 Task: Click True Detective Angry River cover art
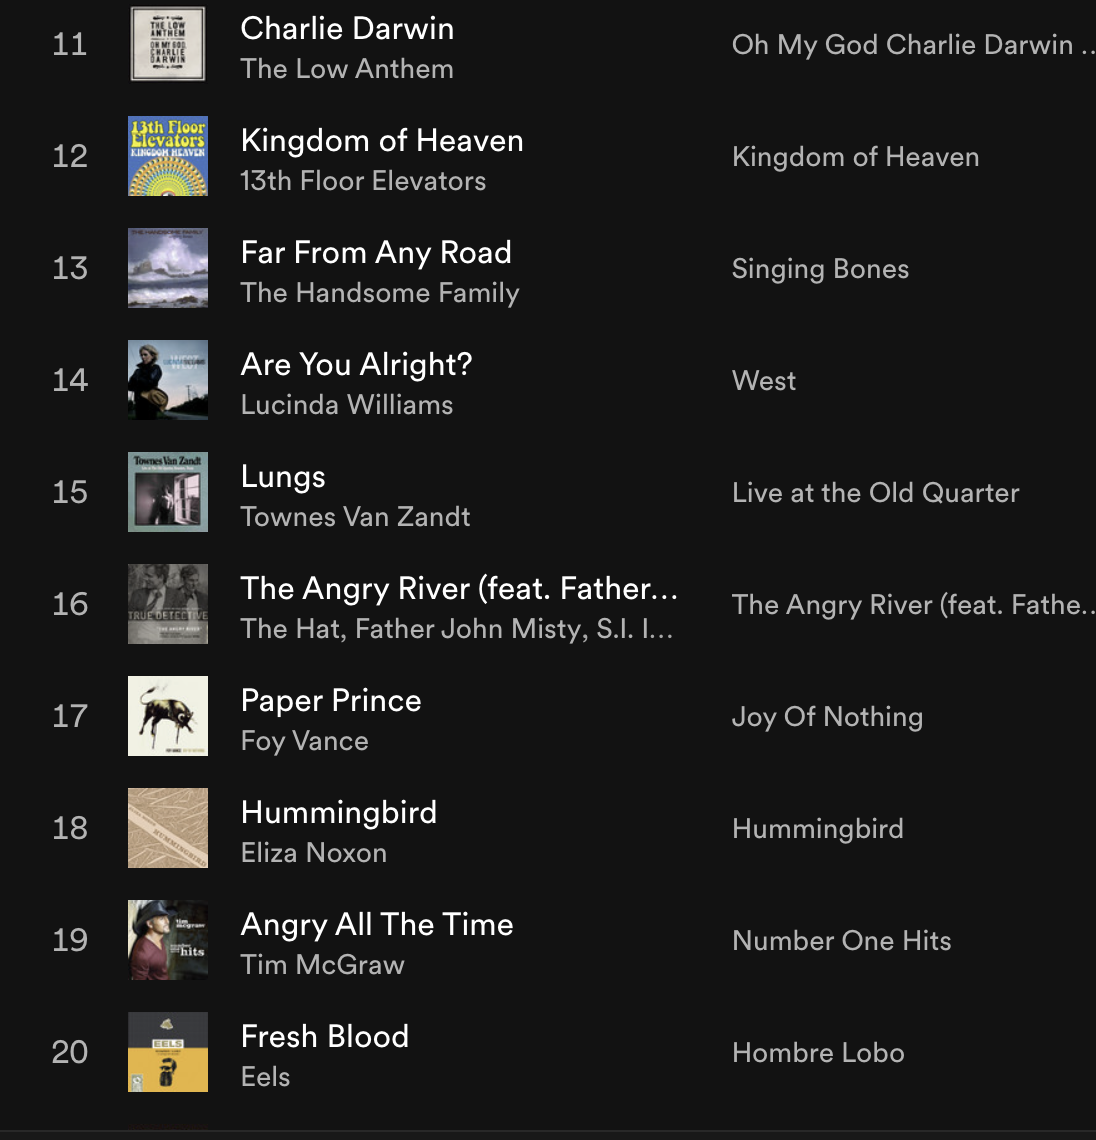coord(168,603)
